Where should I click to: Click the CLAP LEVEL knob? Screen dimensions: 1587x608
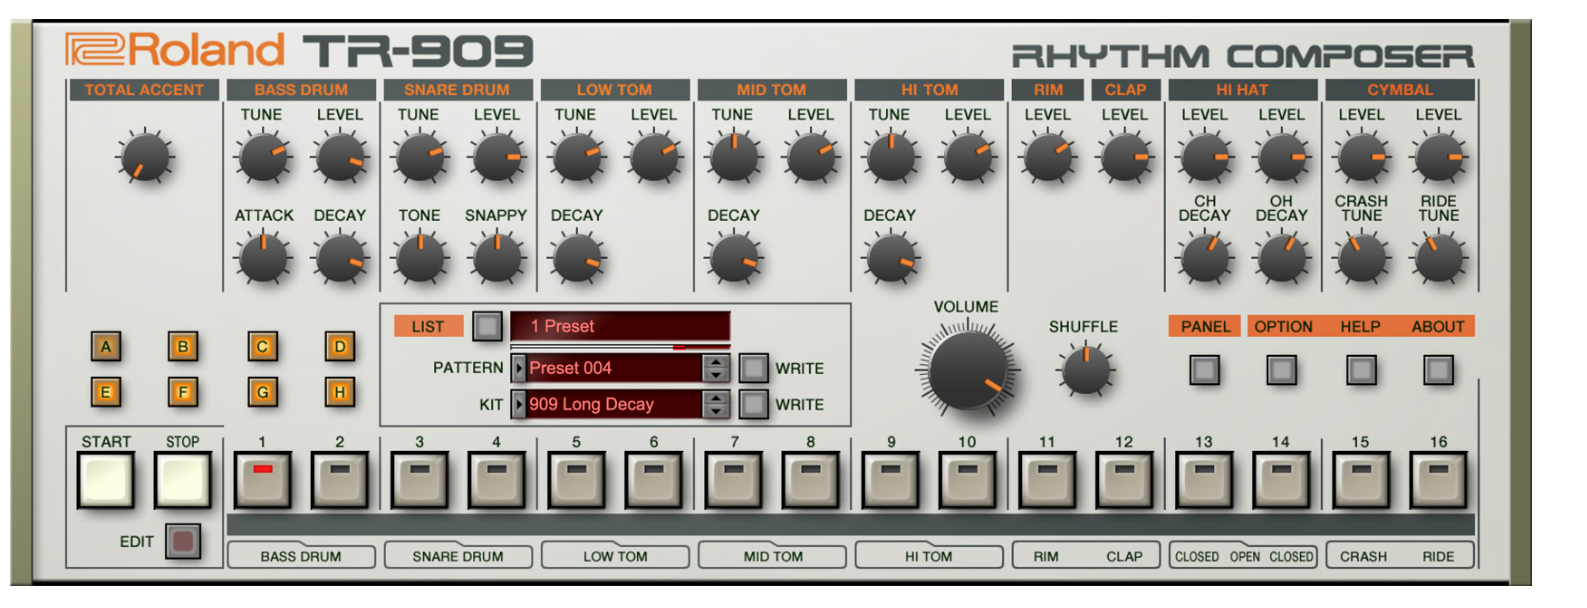[x=1125, y=158]
